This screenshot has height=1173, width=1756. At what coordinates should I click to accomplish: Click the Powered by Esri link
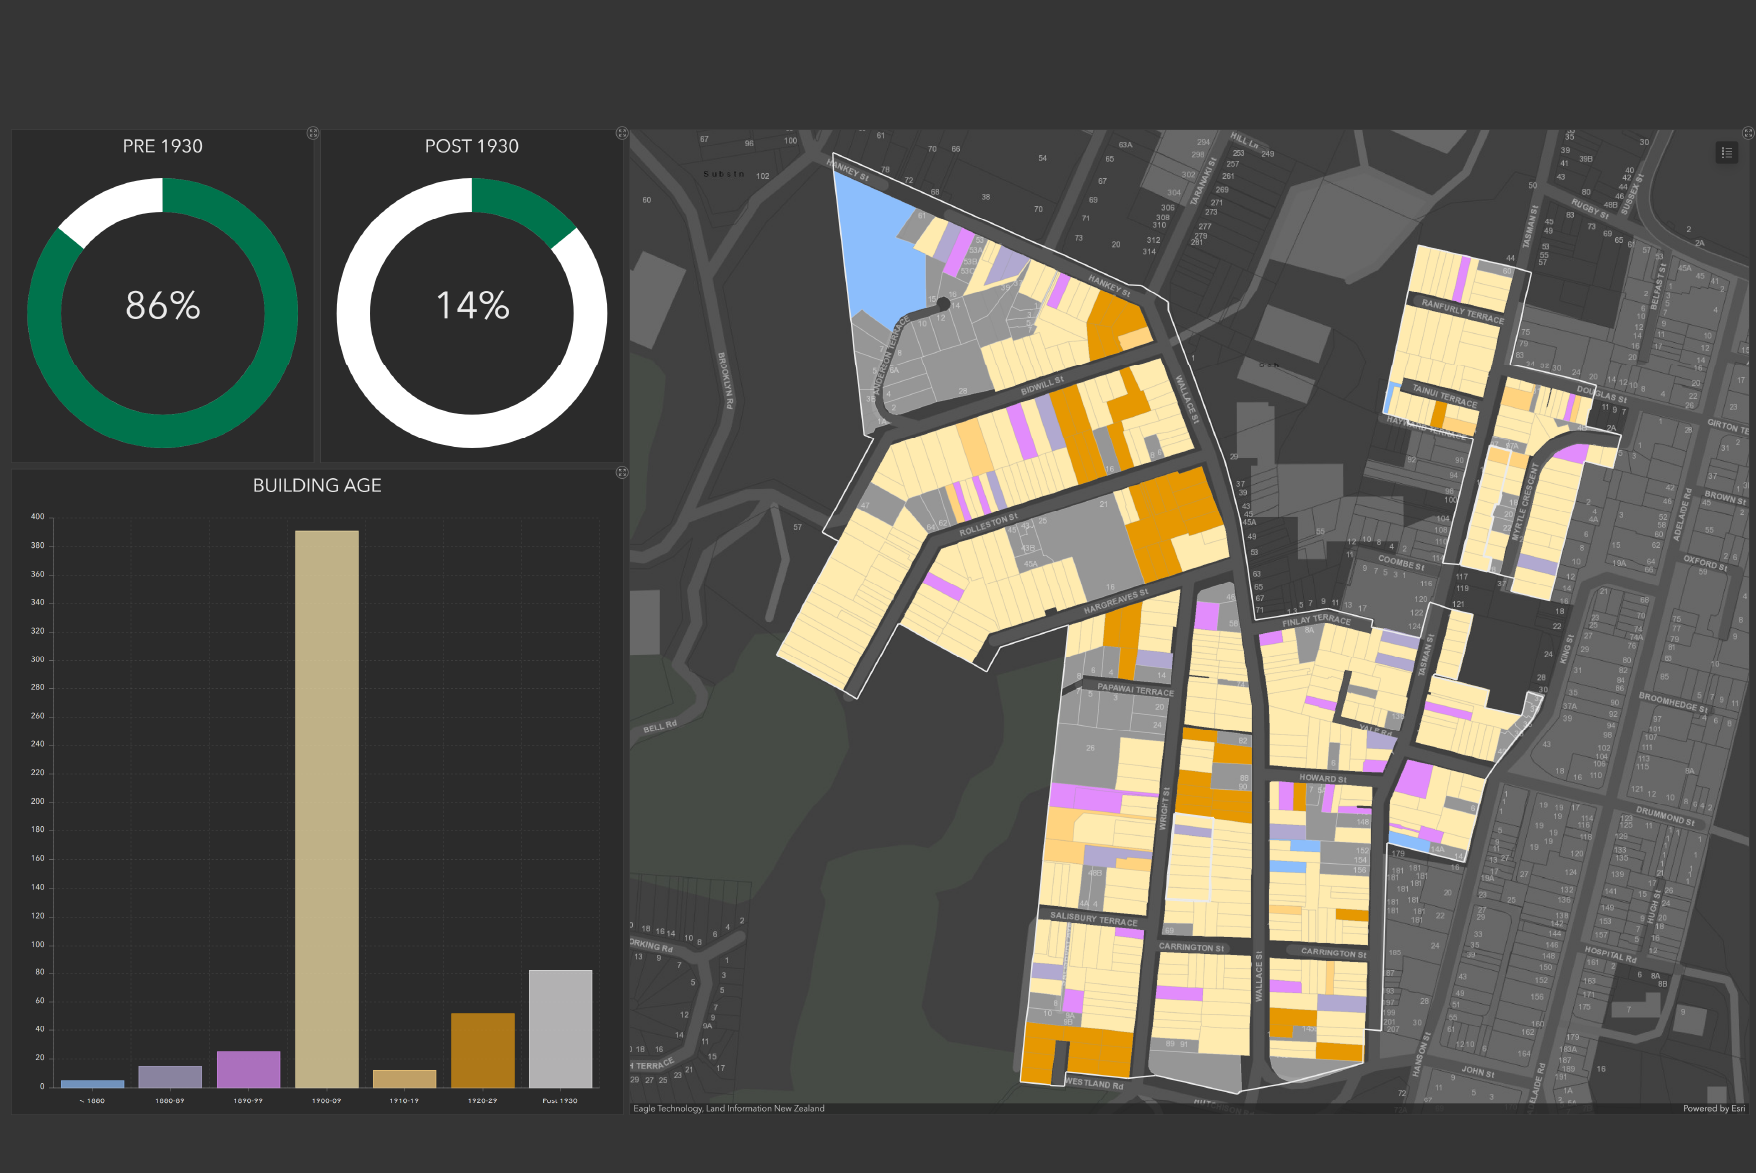(x=1713, y=1108)
